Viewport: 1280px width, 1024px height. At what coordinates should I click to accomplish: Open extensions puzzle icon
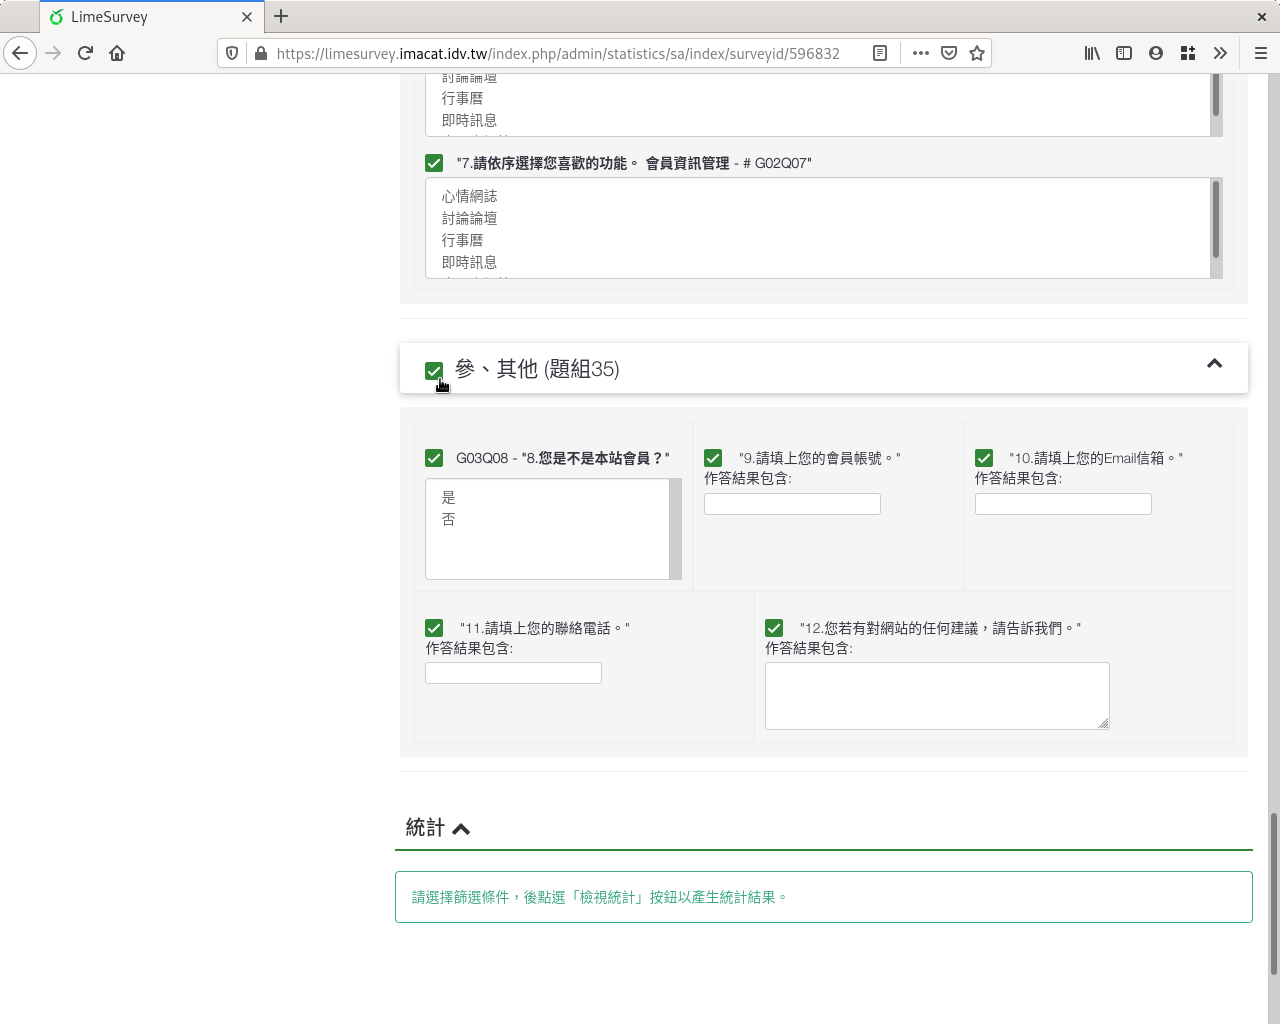pos(1188,53)
